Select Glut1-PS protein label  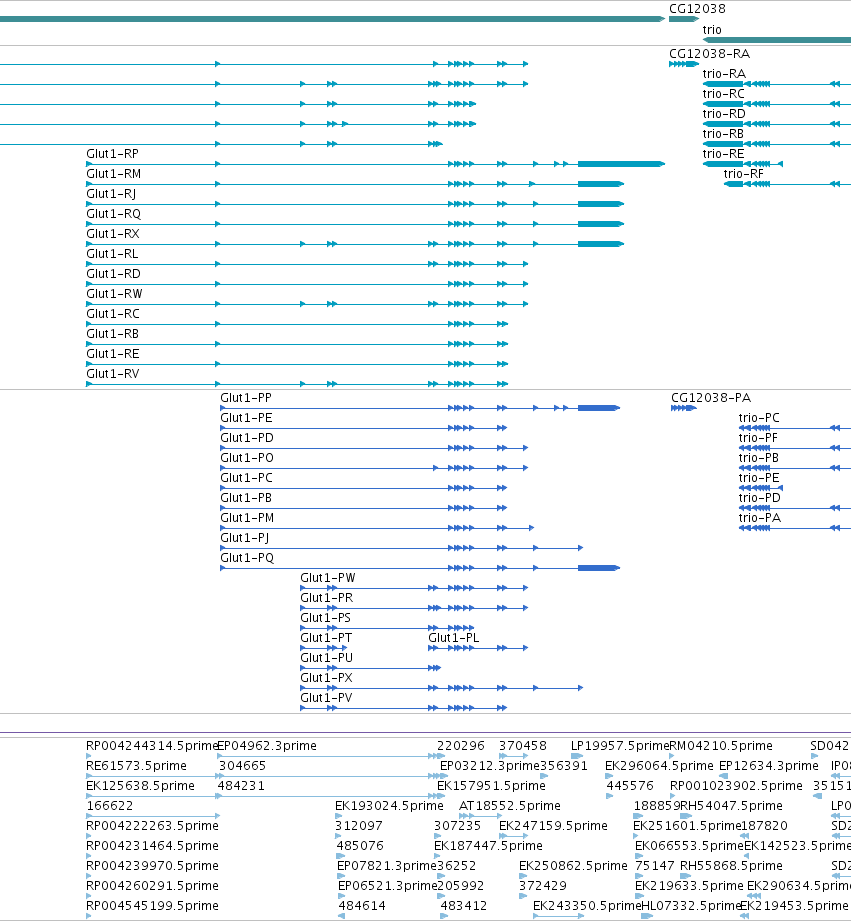coord(325,617)
